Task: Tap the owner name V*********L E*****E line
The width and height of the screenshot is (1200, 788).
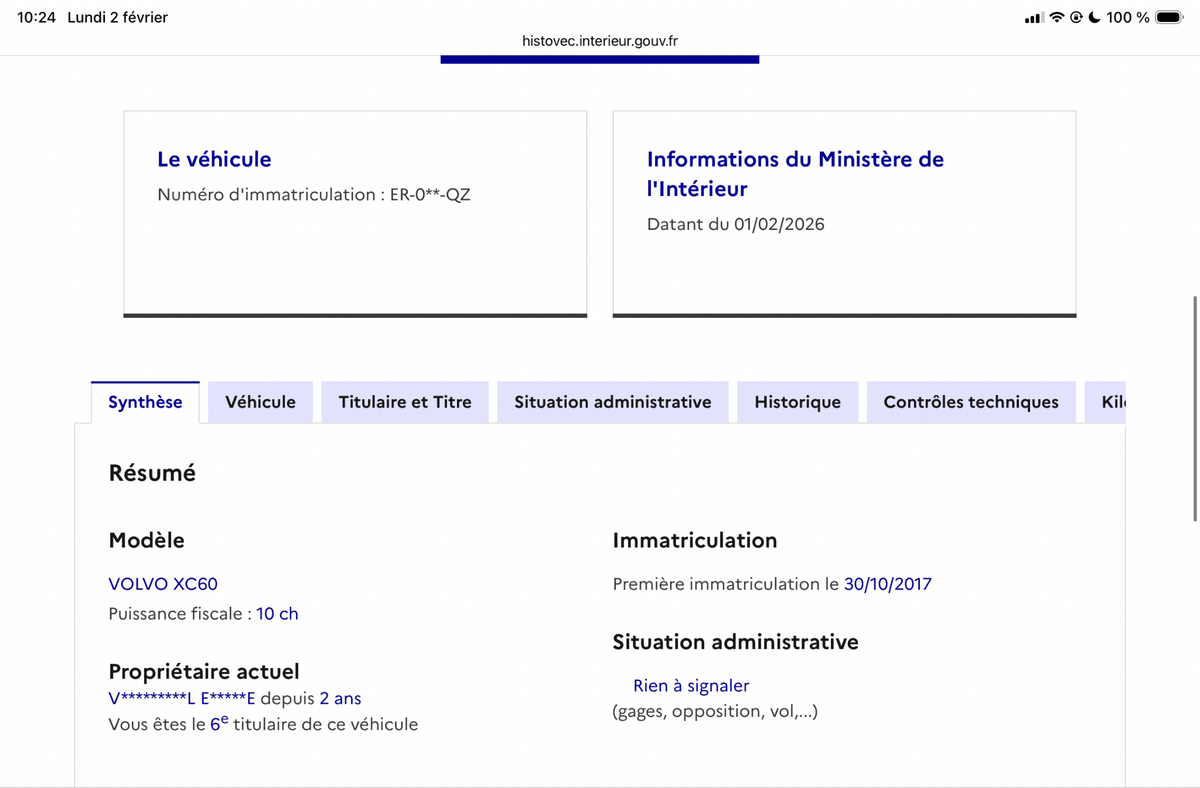Action: (235, 698)
